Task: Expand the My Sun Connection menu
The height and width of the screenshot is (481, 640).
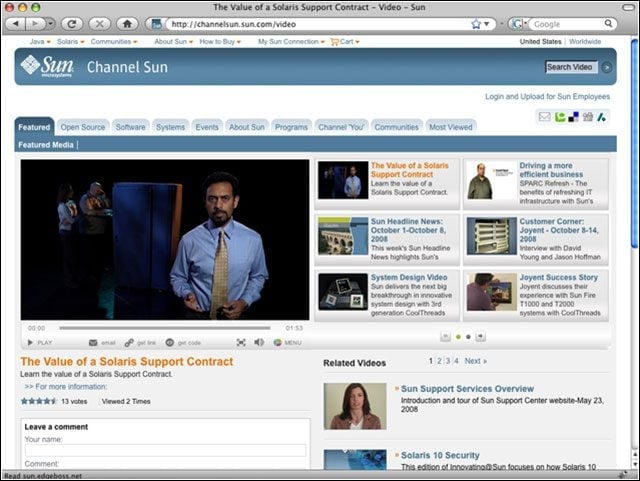Action: [x=291, y=42]
